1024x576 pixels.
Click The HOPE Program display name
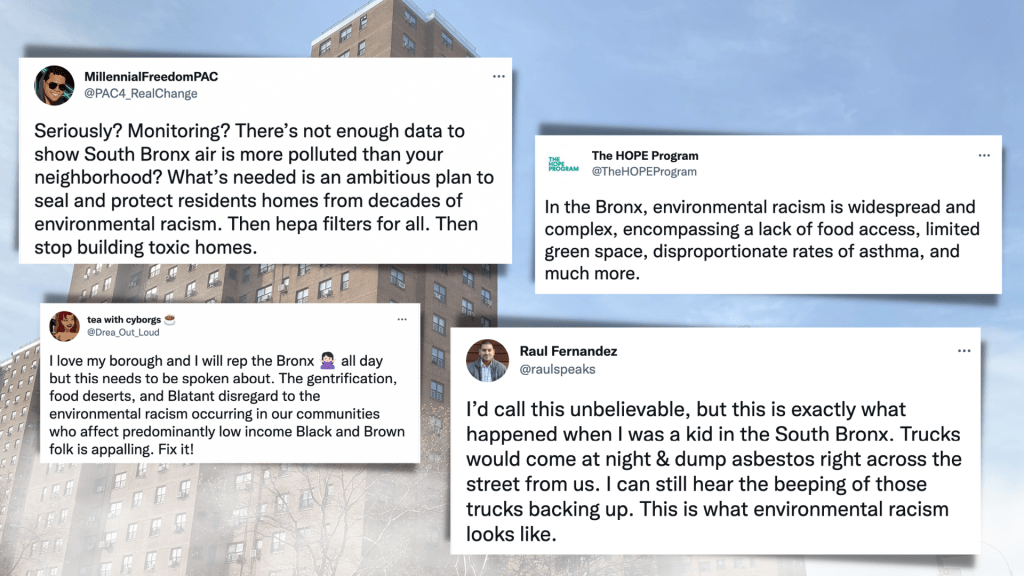[x=645, y=156]
